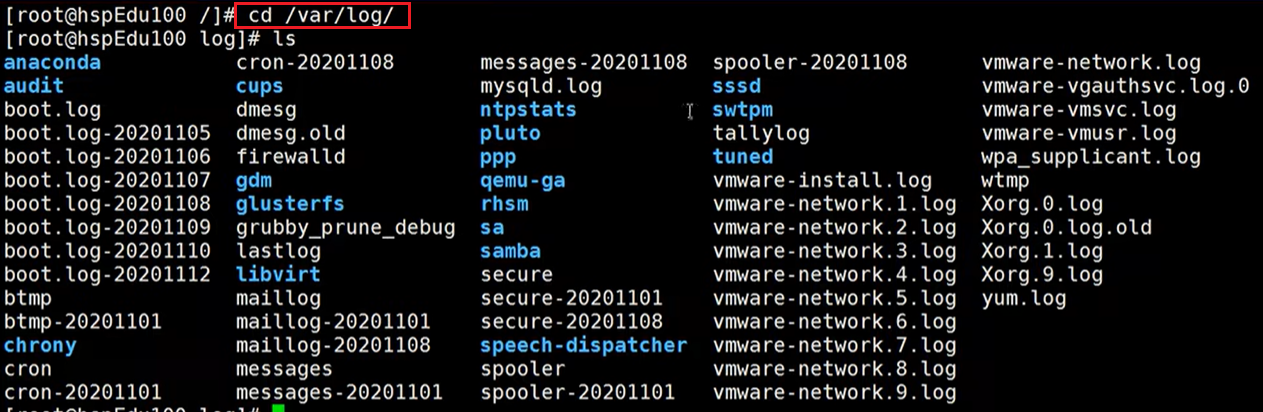Click the cups directory name
The width and height of the screenshot is (1263, 412).
click(x=260, y=86)
